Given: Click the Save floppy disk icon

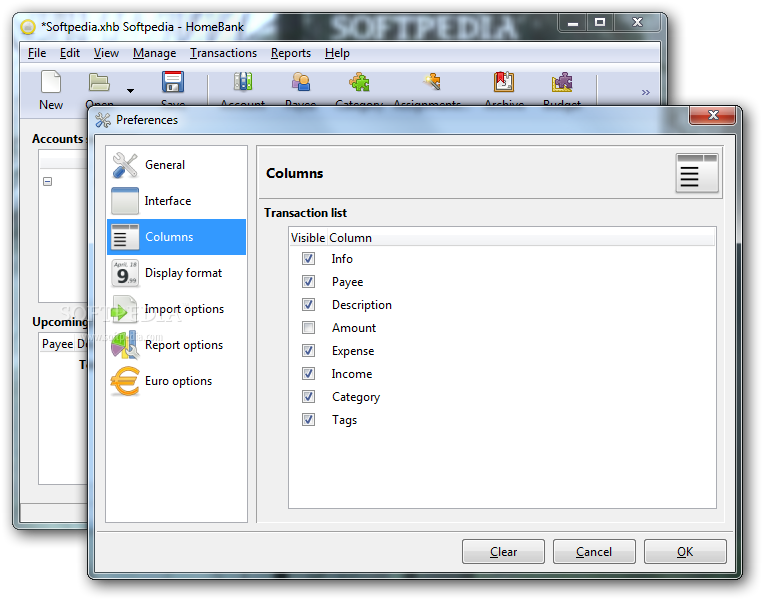Looking at the screenshot, I should 173,82.
